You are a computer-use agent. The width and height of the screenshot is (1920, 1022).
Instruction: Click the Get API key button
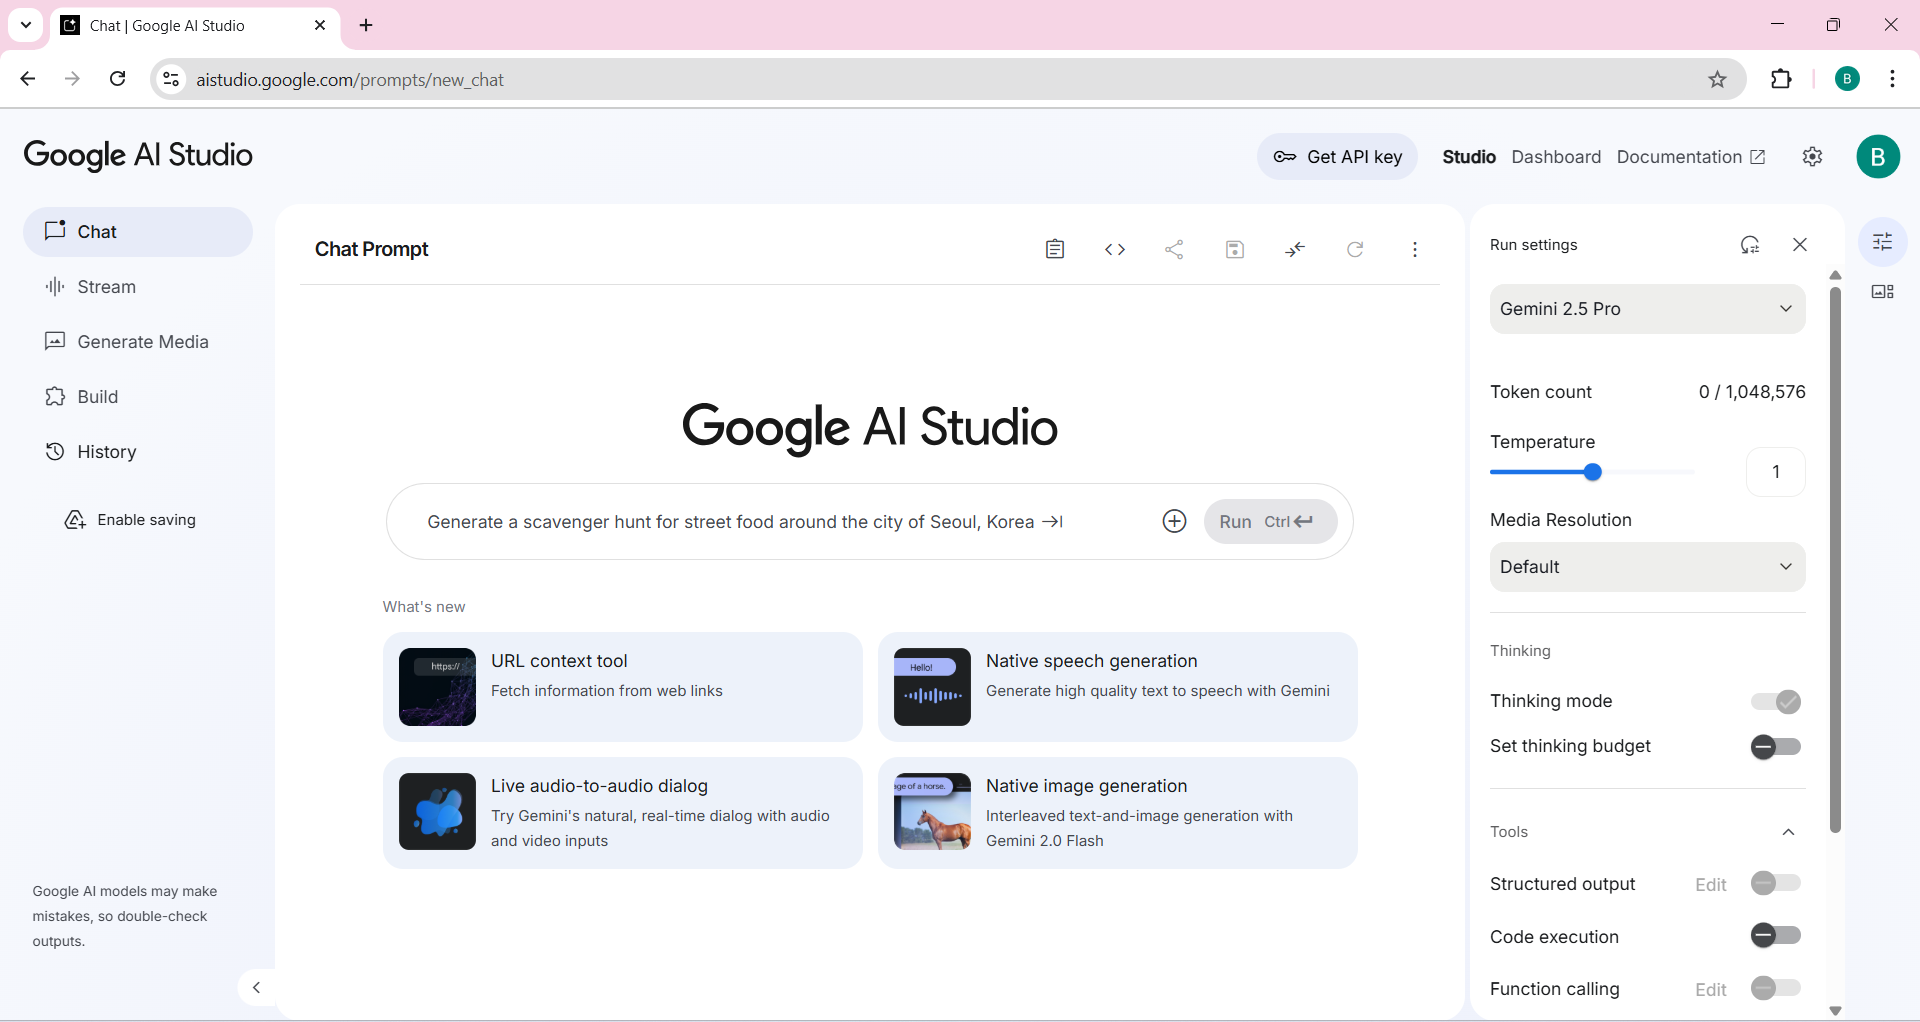tap(1337, 157)
